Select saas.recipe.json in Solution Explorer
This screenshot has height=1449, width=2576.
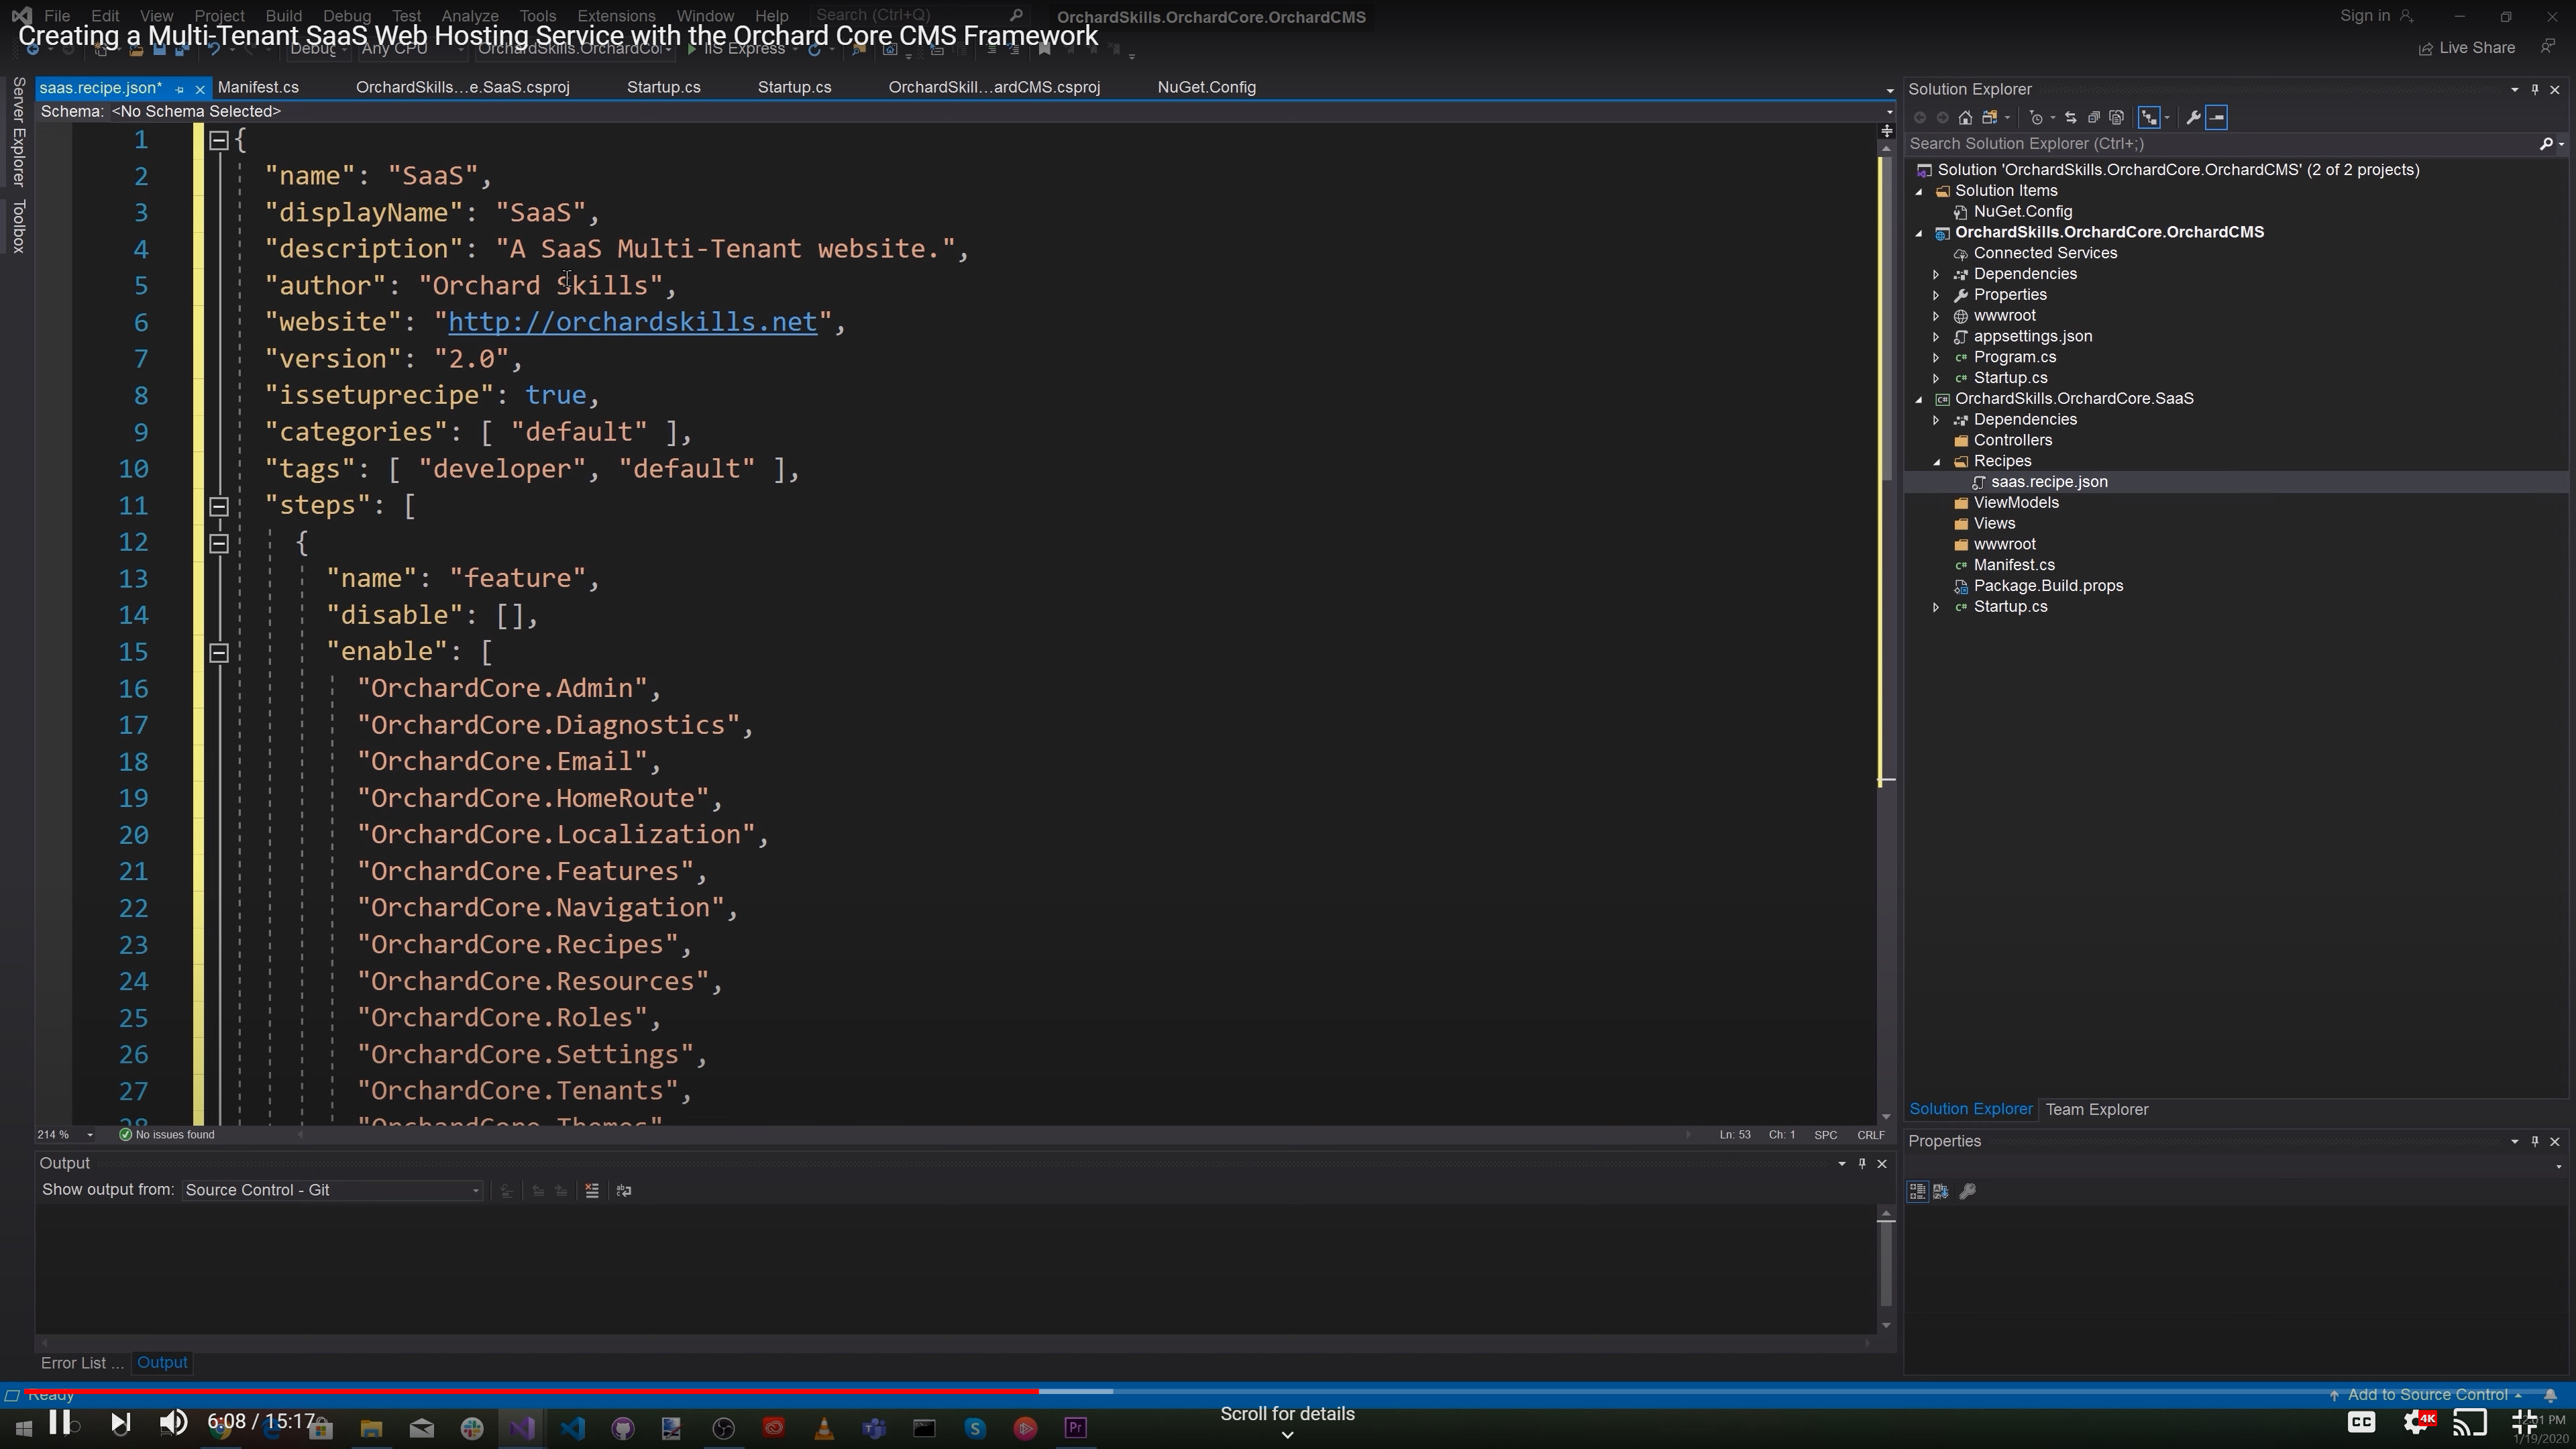pyautogui.click(x=2049, y=482)
